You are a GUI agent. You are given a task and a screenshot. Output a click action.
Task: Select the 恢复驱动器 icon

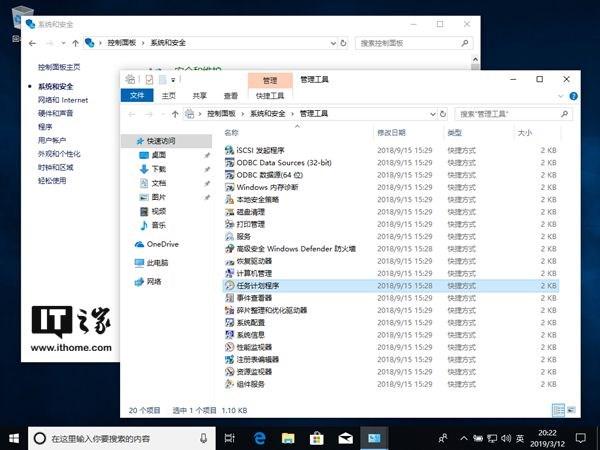point(229,261)
